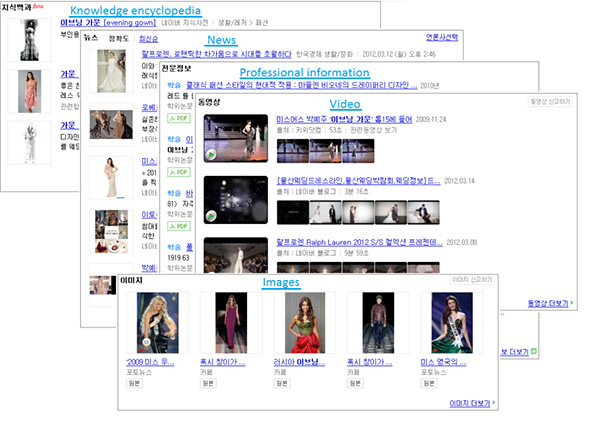Click 원본 button under the 미스 영국의 image

coord(429,383)
